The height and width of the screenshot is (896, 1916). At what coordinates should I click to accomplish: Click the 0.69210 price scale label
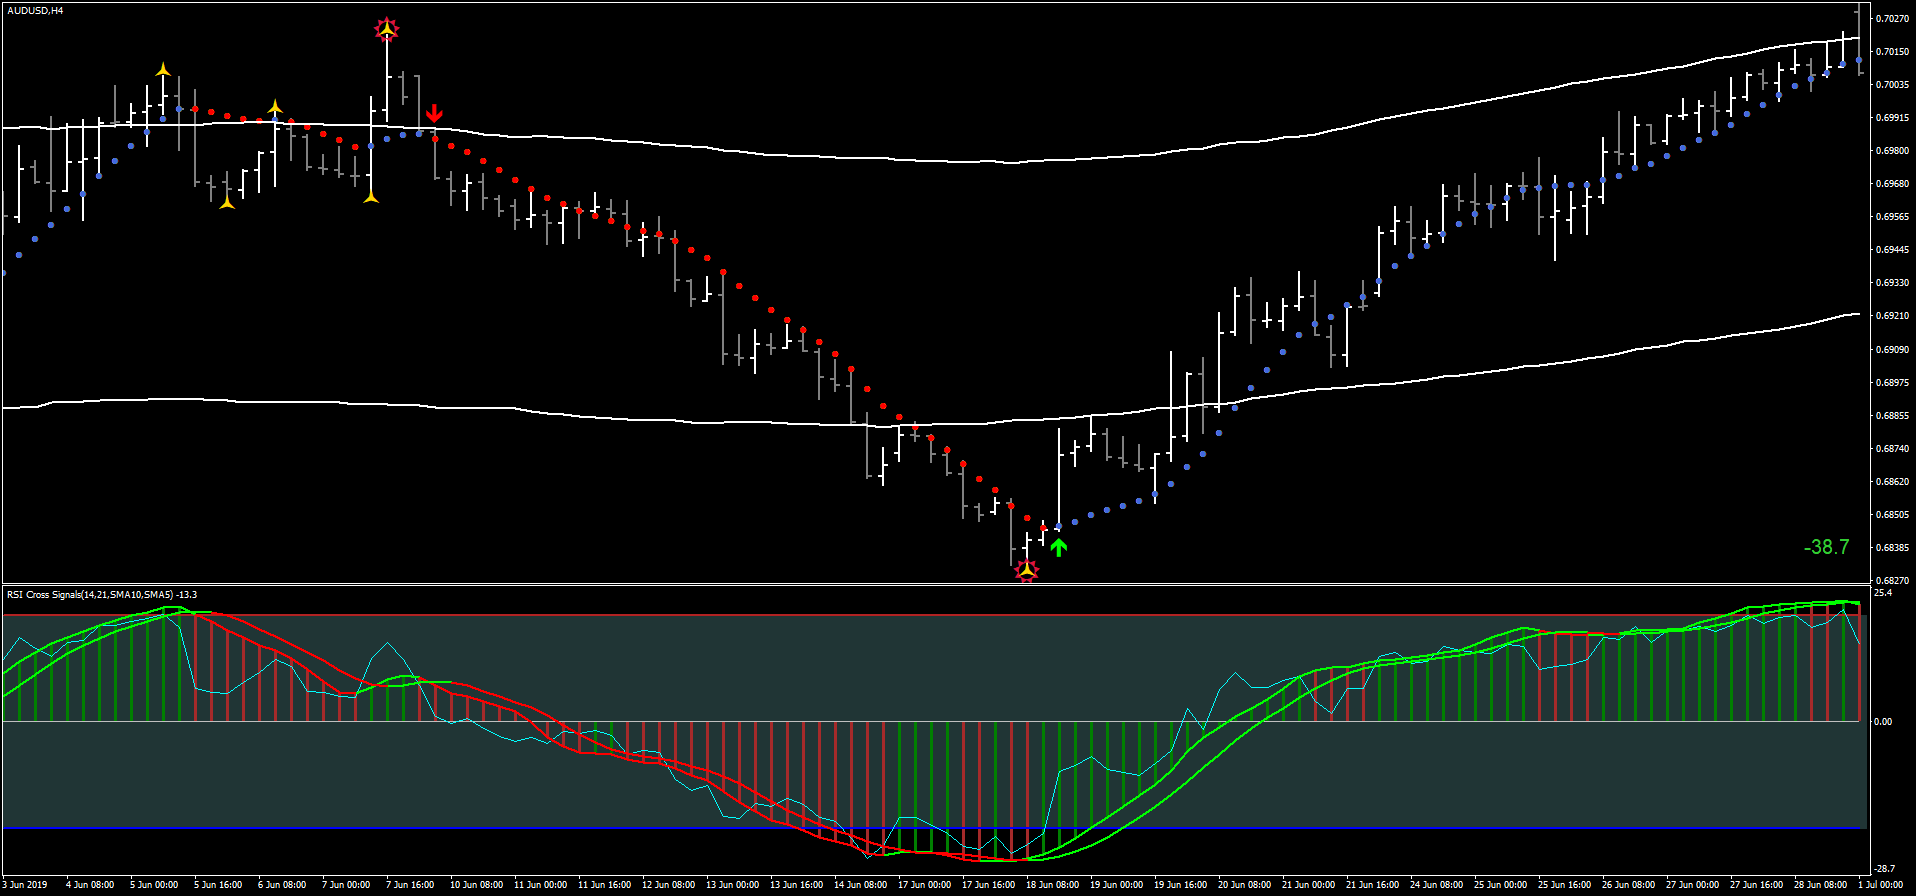click(x=1892, y=315)
